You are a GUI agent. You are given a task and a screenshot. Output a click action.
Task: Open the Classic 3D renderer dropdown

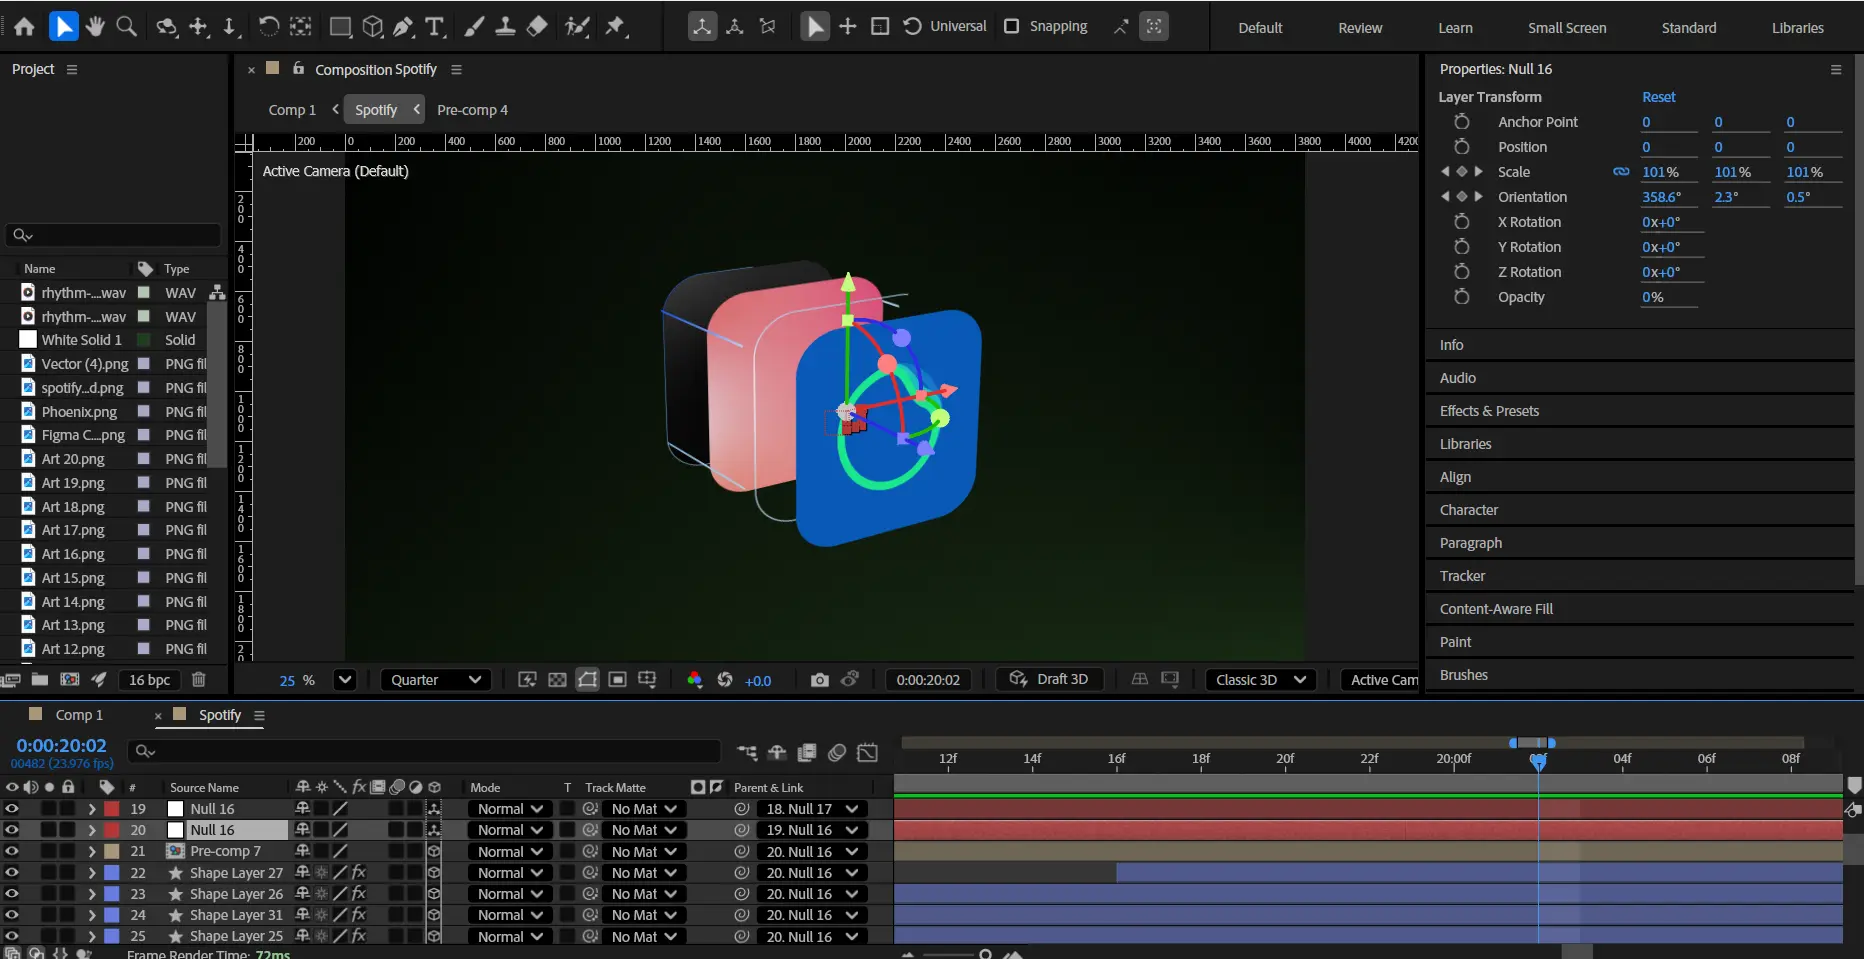click(1260, 680)
